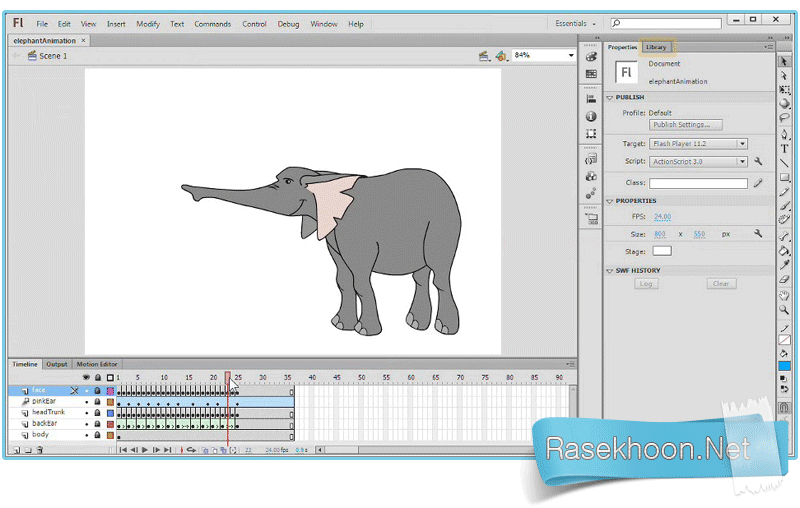The width and height of the screenshot is (800, 508).
Task: Toggle visibility dot of body layer
Action: pyautogui.click(x=87, y=435)
